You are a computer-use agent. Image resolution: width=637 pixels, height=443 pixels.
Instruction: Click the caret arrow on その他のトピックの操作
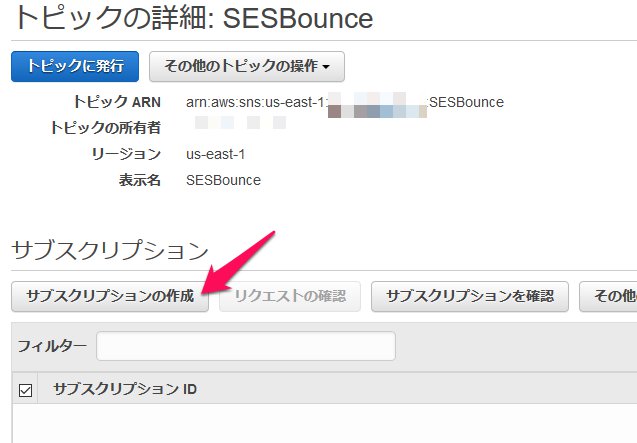(x=327, y=67)
